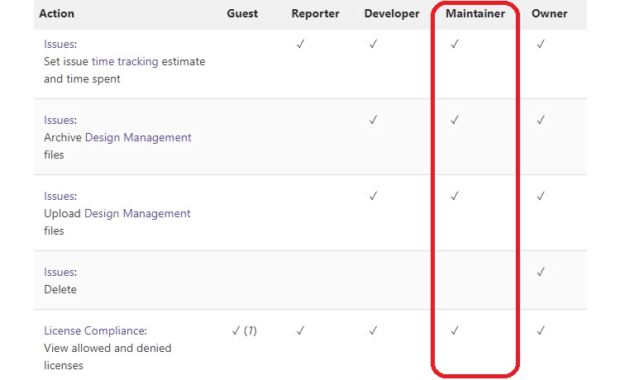Click 'View allowed and denied' text
This screenshot has width=620, height=380.
(x=108, y=348)
